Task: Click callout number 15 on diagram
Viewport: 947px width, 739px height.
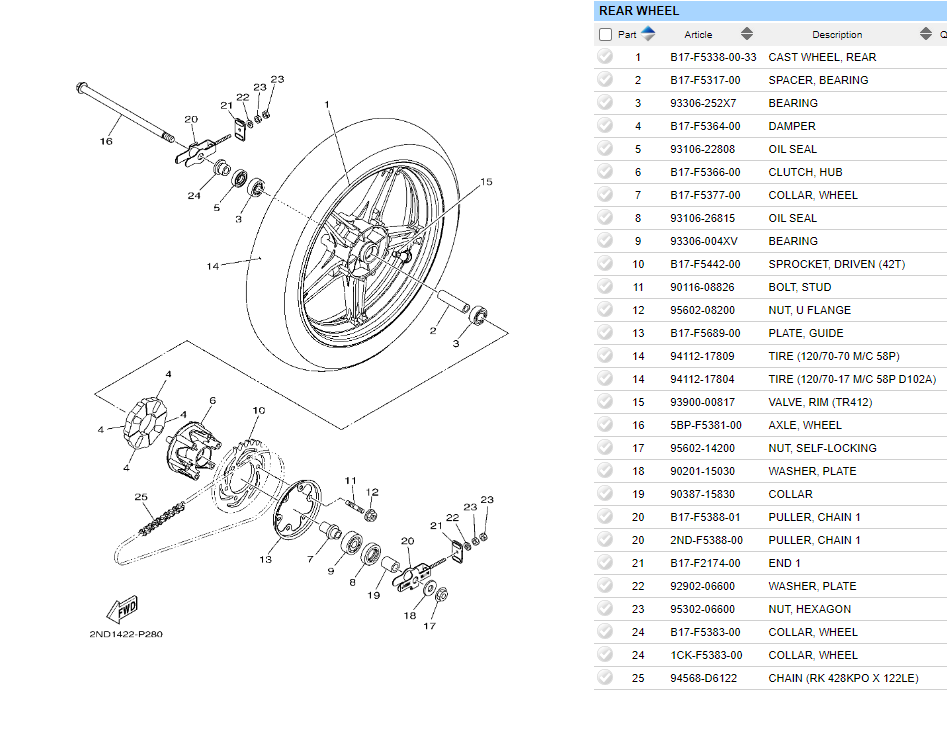Action: 486,181
